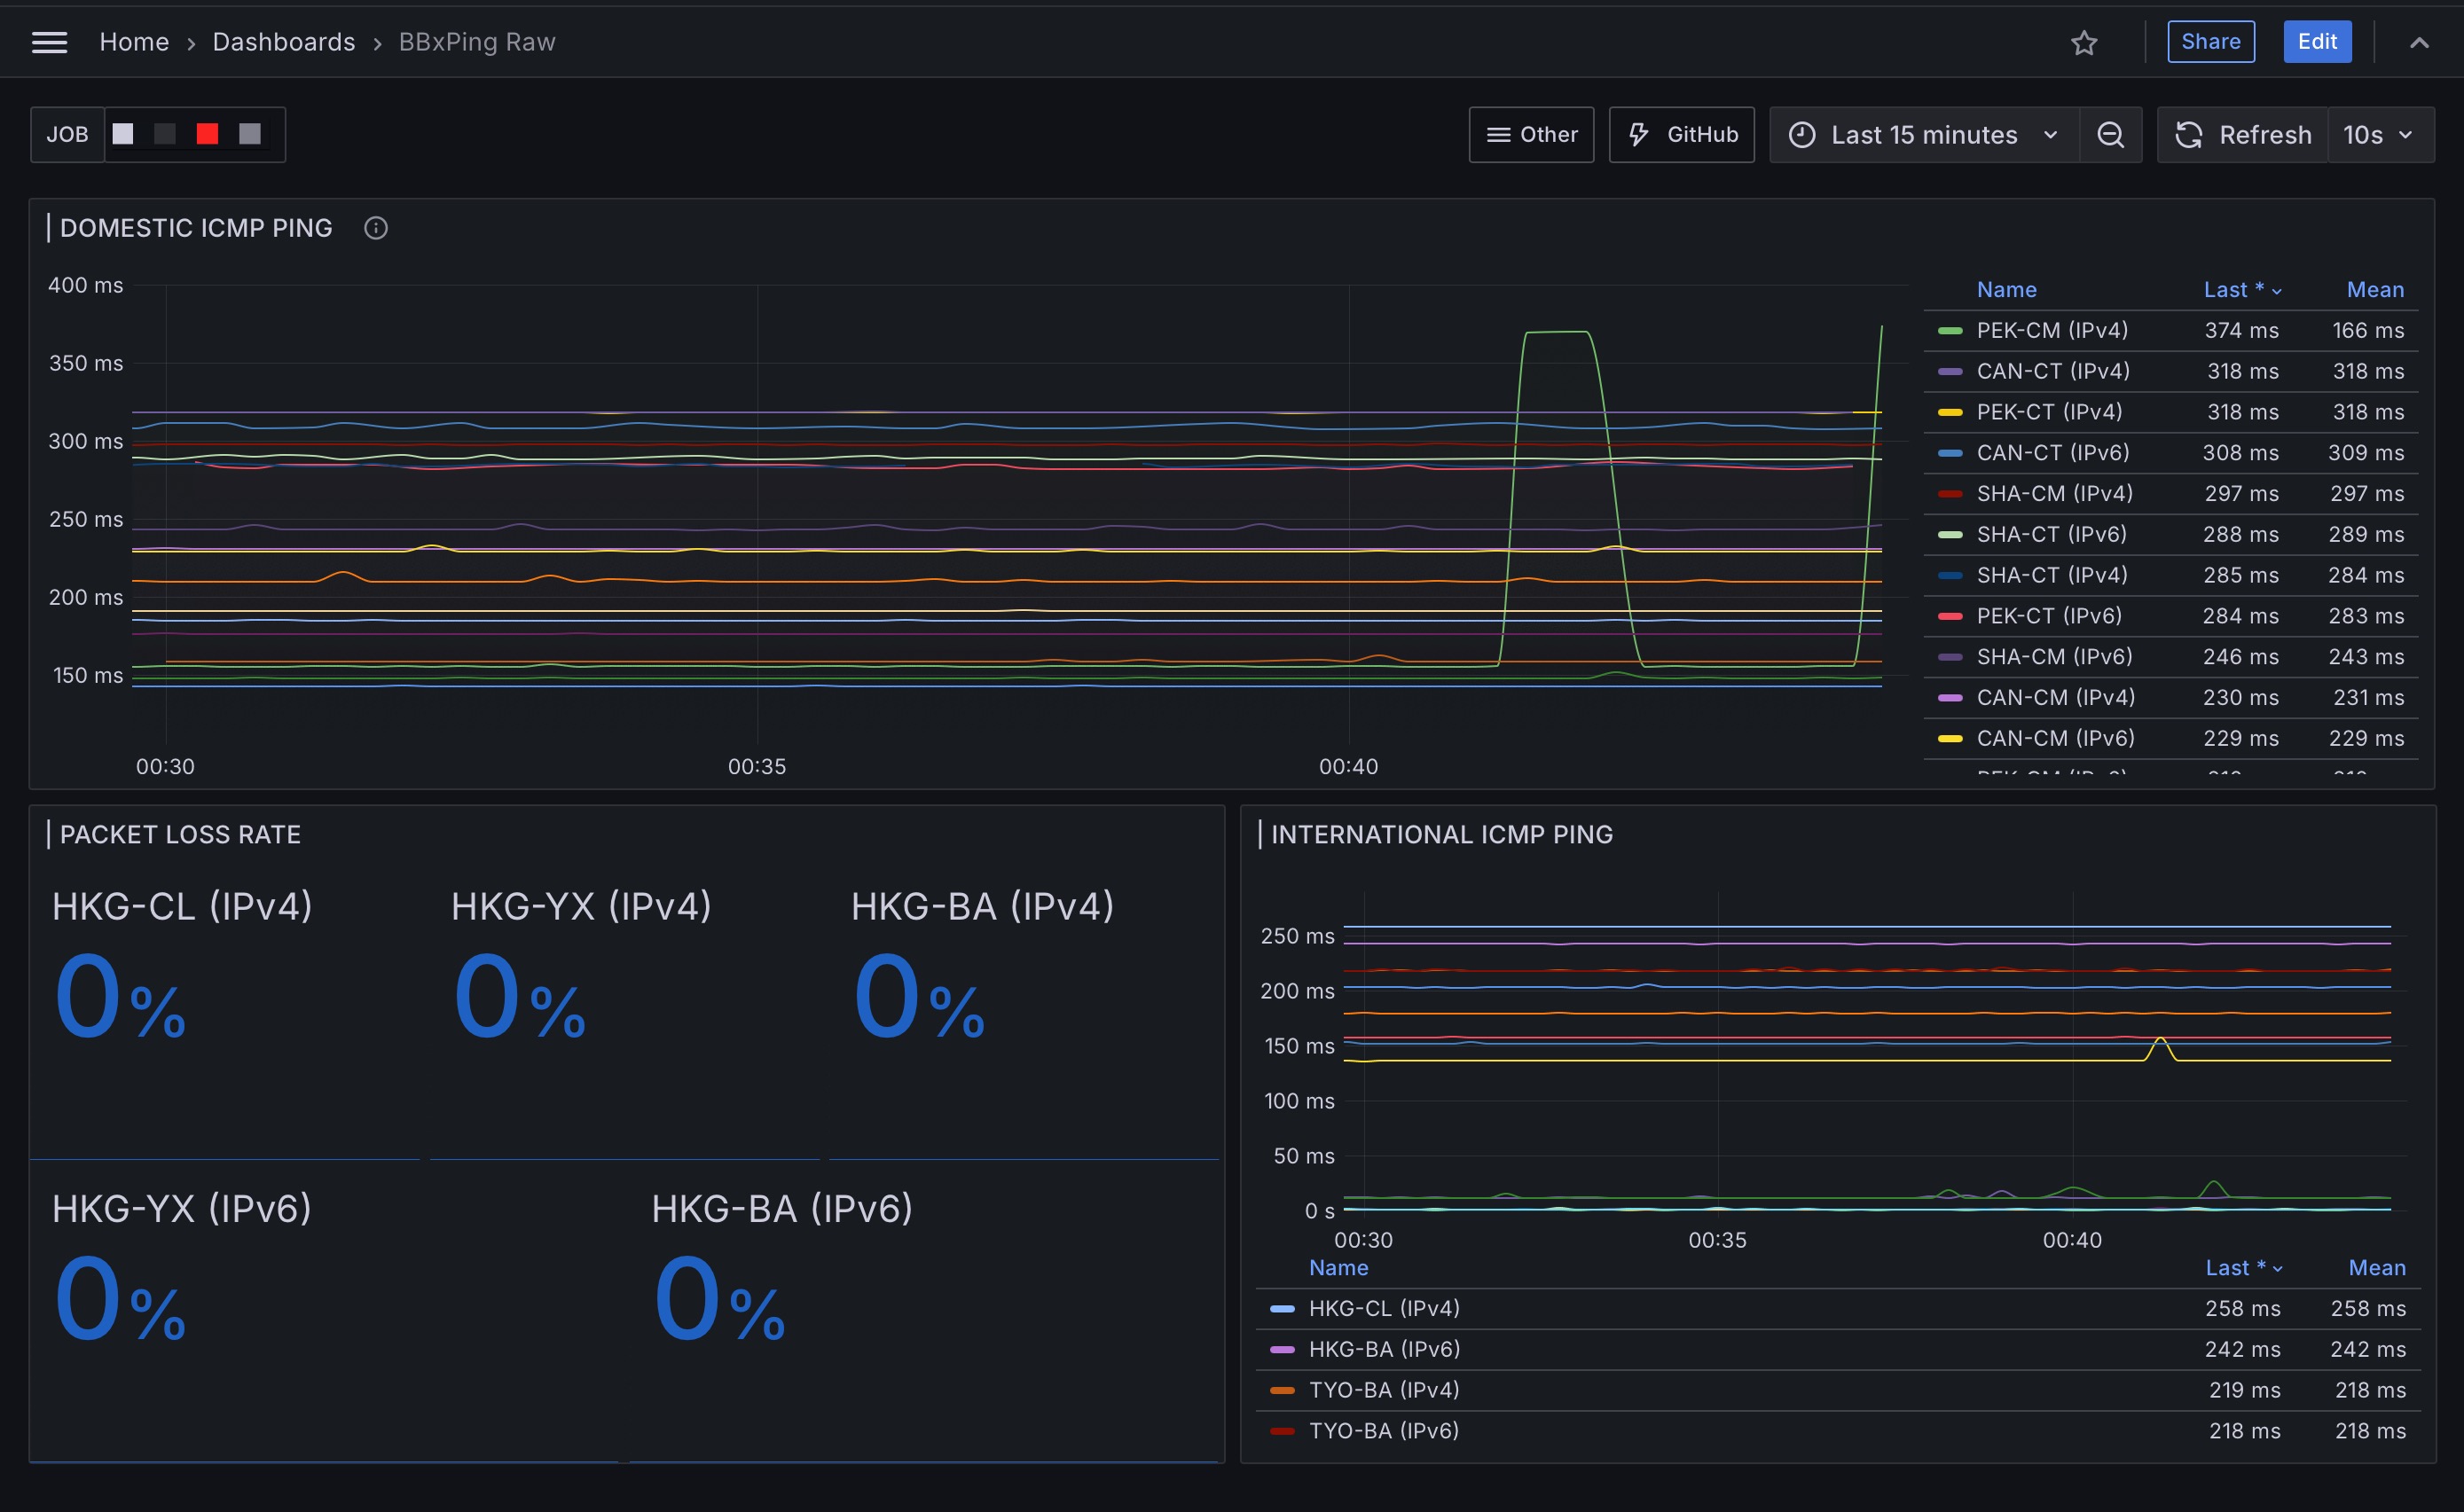Open the hamburger navigation menu
The width and height of the screenshot is (2464, 1512).
[49, 42]
